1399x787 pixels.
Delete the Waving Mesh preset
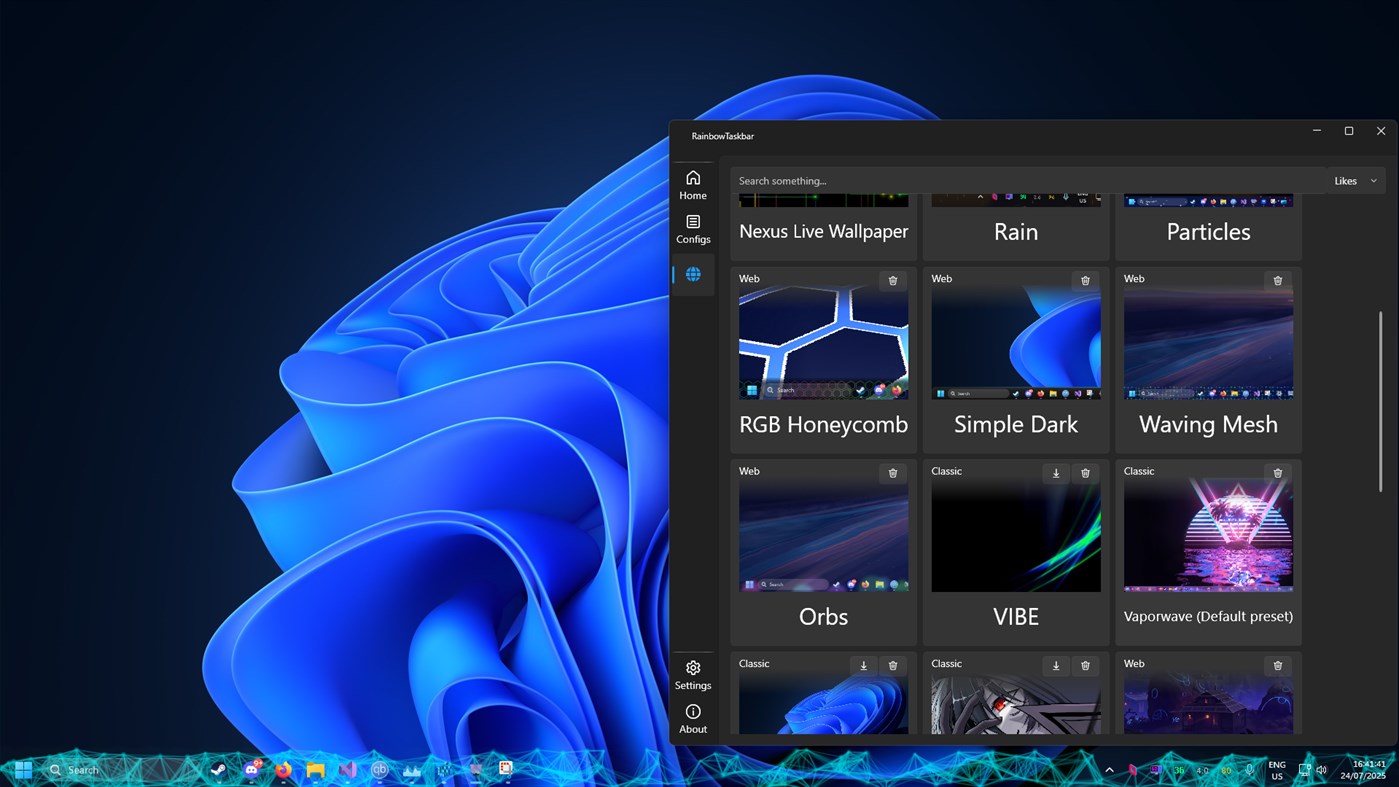click(1277, 280)
